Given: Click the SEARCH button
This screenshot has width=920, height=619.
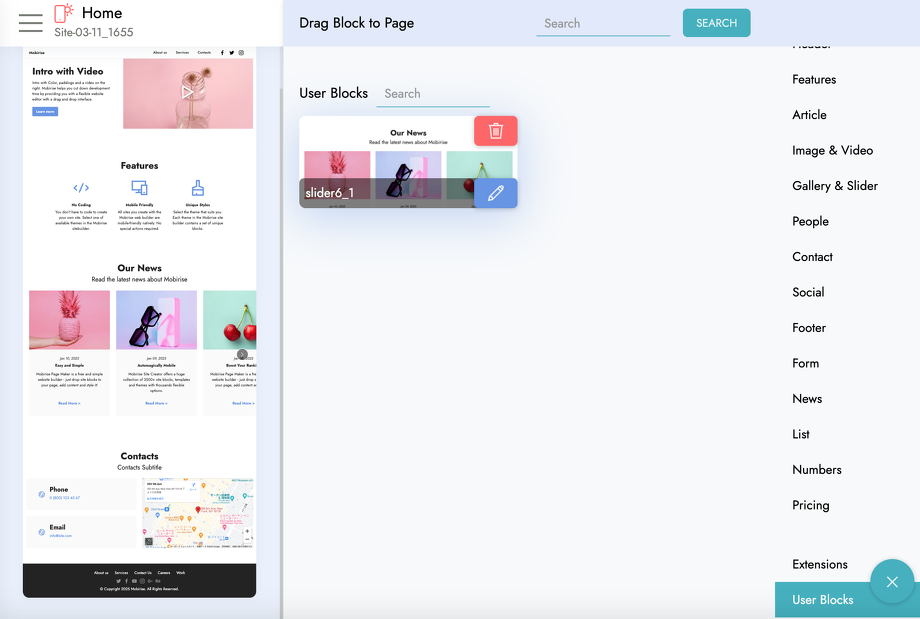Looking at the screenshot, I should pyautogui.click(x=716, y=23).
